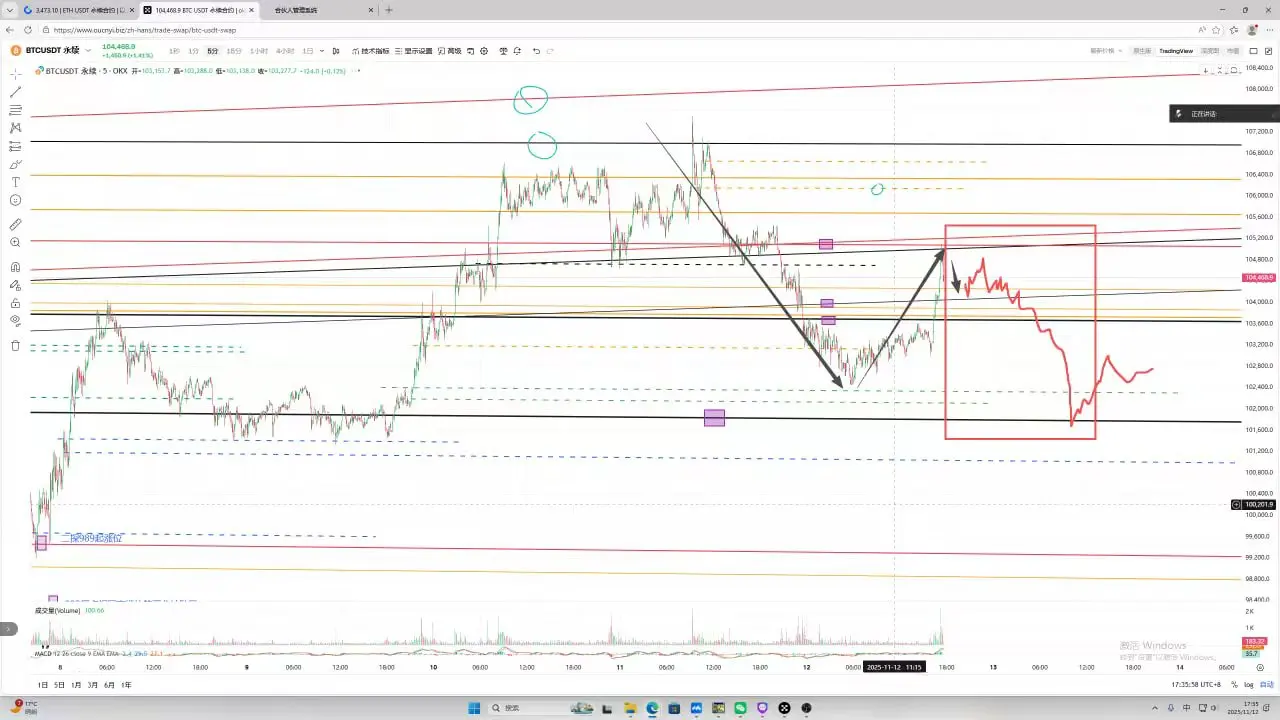Open the 技术指标 technical indicators panel

(x=371, y=51)
